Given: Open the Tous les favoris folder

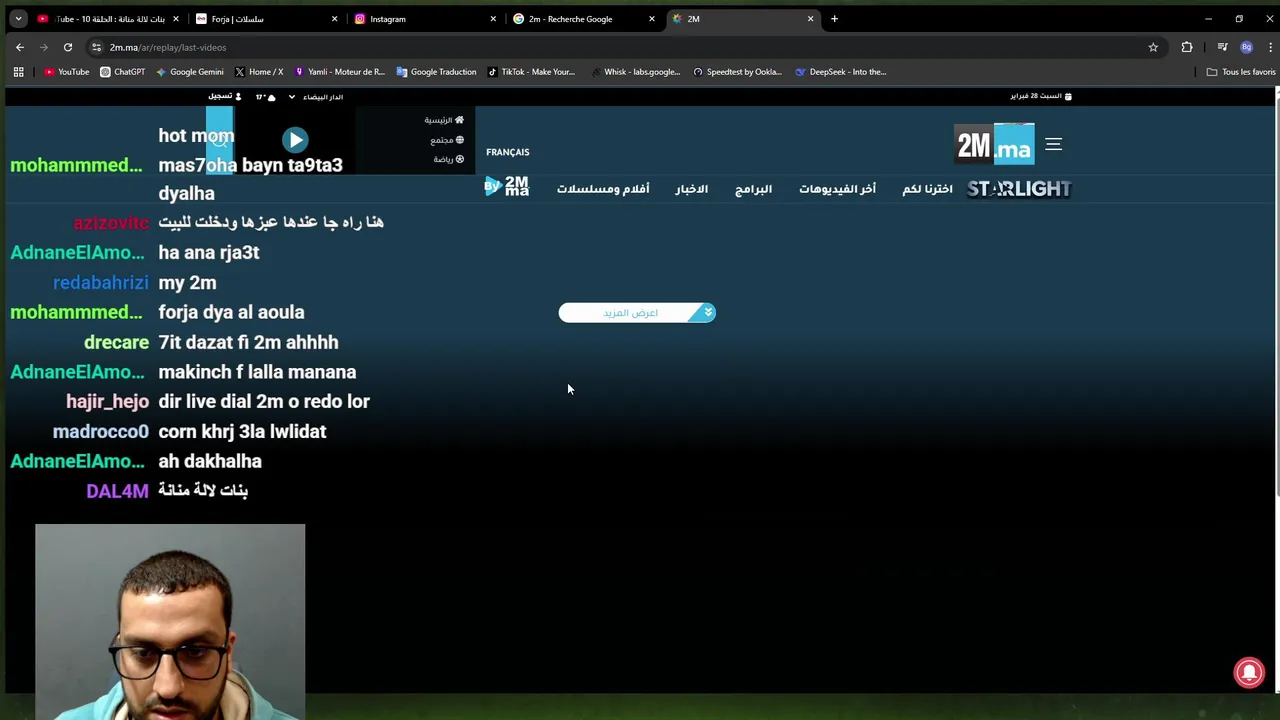Looking at the screenshot, I should 1241,72.
